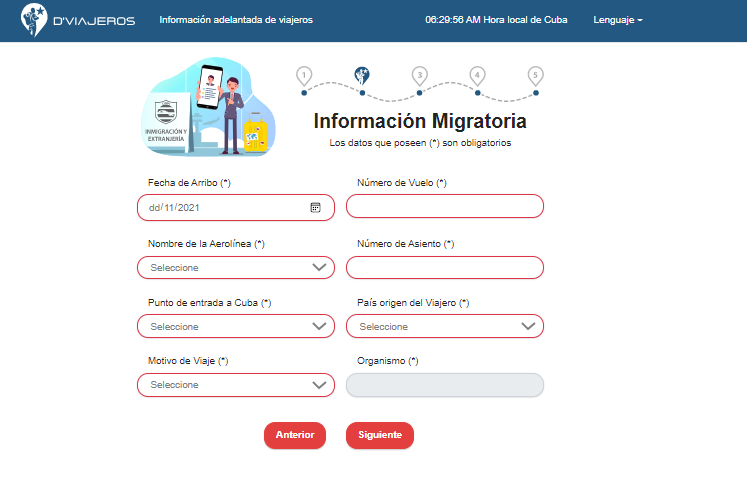Open País origen del Viajero dropdown

point(445,327)
